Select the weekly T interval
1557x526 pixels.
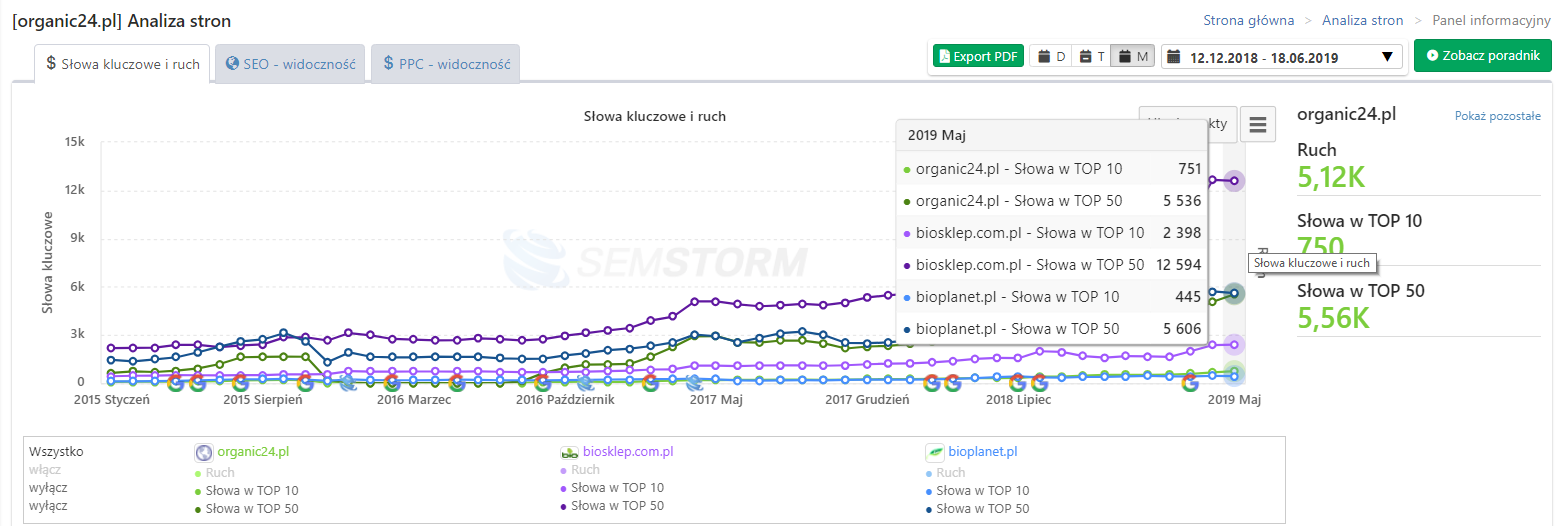pyautogui.click(x=1091, y=57)
